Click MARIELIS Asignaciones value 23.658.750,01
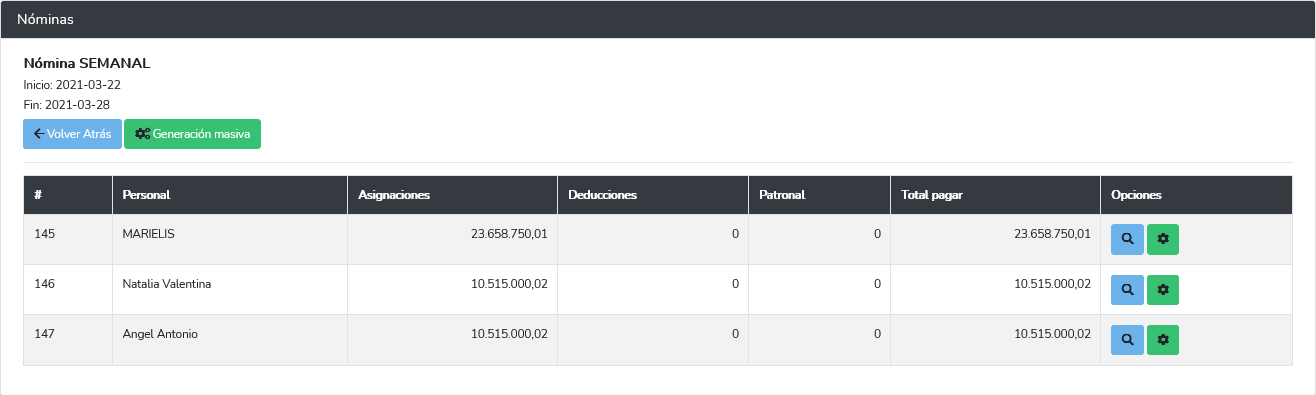The width and height of the screenshot is (1316, 395). pyautogui.click(x=509, y=233)
